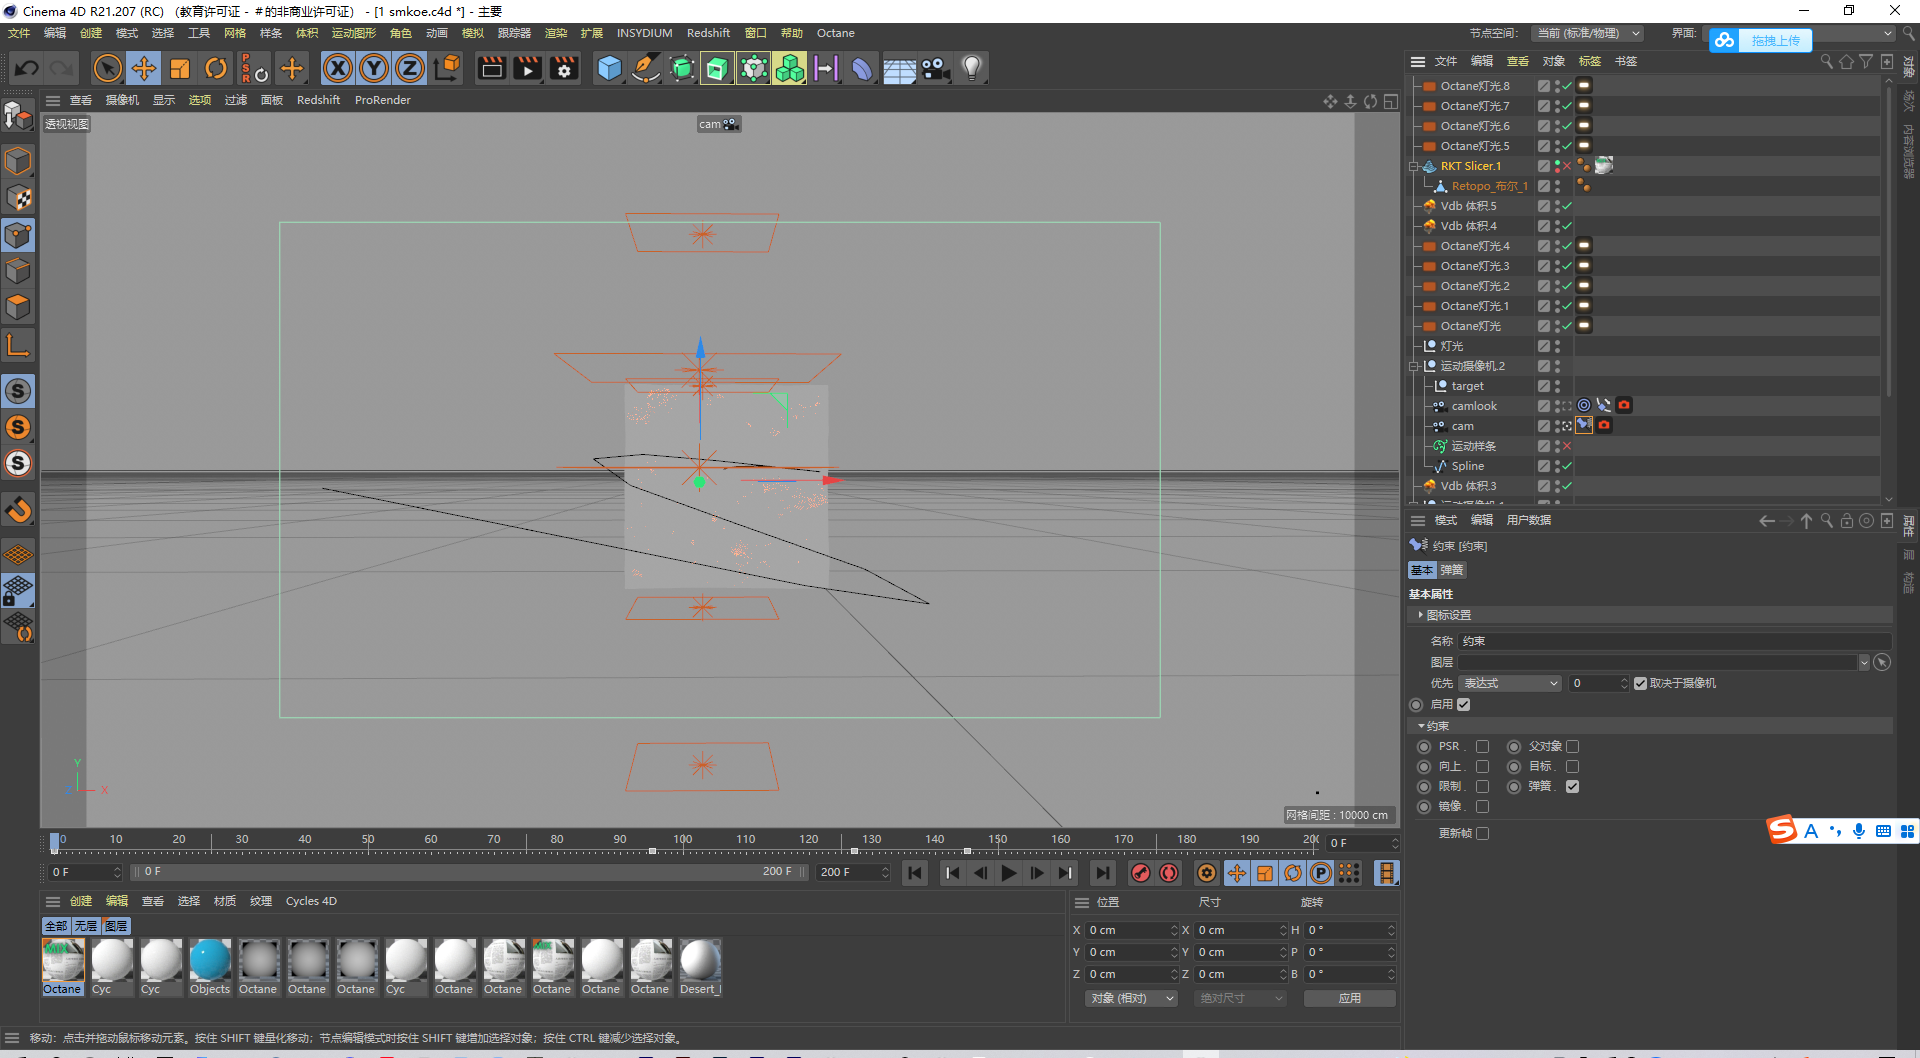Enable the 限制 constraint checkbox
The image size is (1920, 1058).
pos(1483,787)
